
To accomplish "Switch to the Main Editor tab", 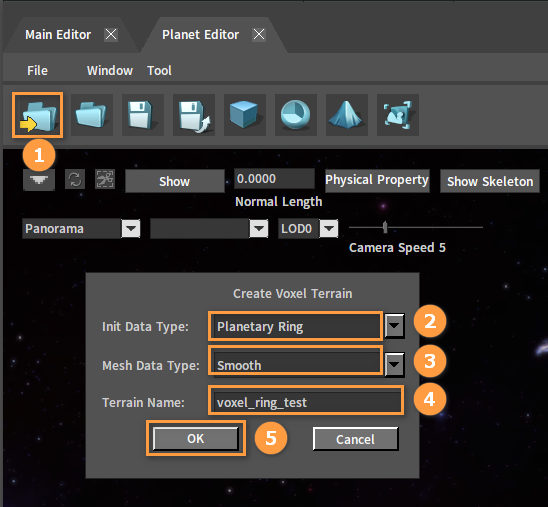I will (58, 35).
